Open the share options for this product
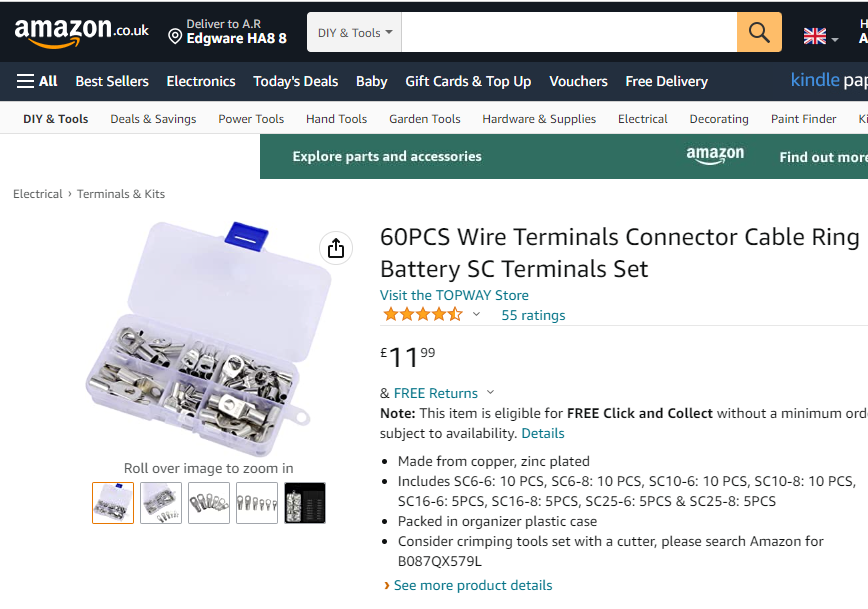Viewport: 868px width, 609px height. coord(336,248)
